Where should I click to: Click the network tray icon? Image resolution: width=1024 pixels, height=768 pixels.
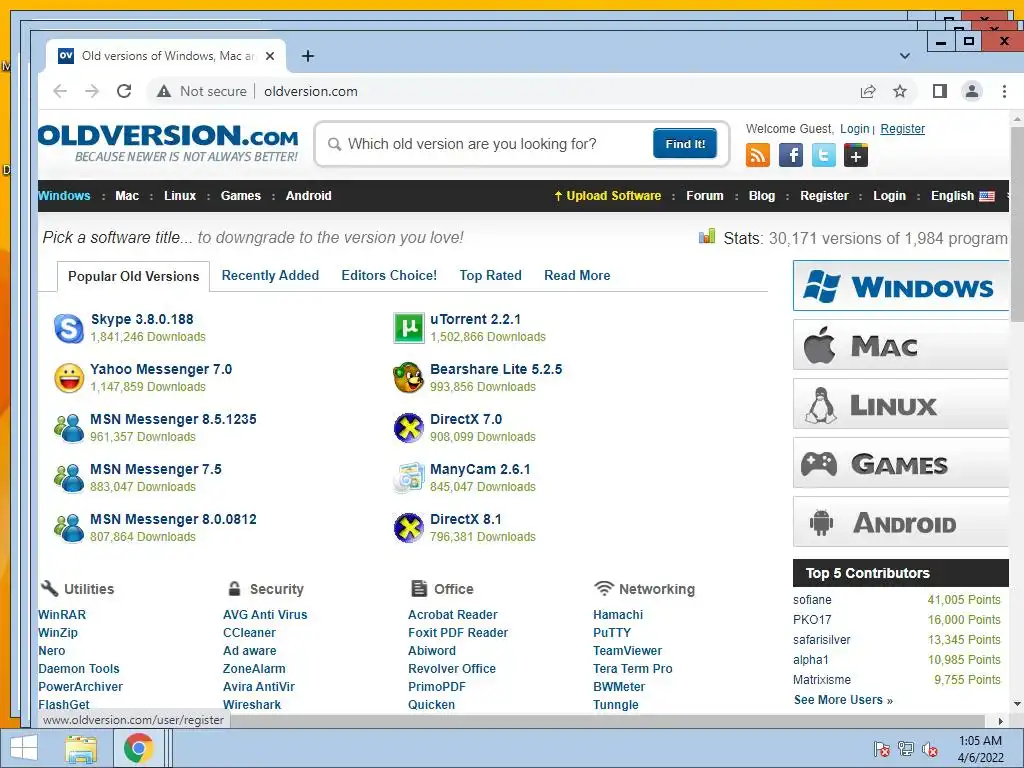coord(906,749)
